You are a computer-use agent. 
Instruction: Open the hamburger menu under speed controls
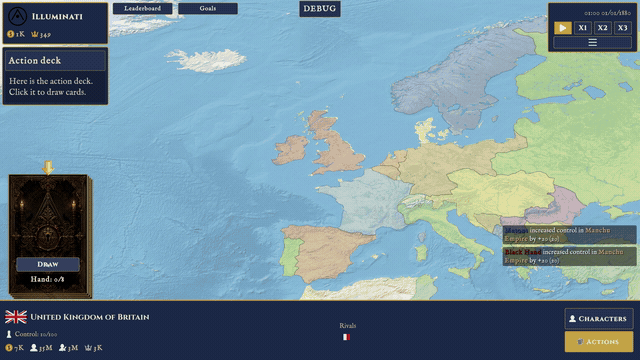point(592,42)
